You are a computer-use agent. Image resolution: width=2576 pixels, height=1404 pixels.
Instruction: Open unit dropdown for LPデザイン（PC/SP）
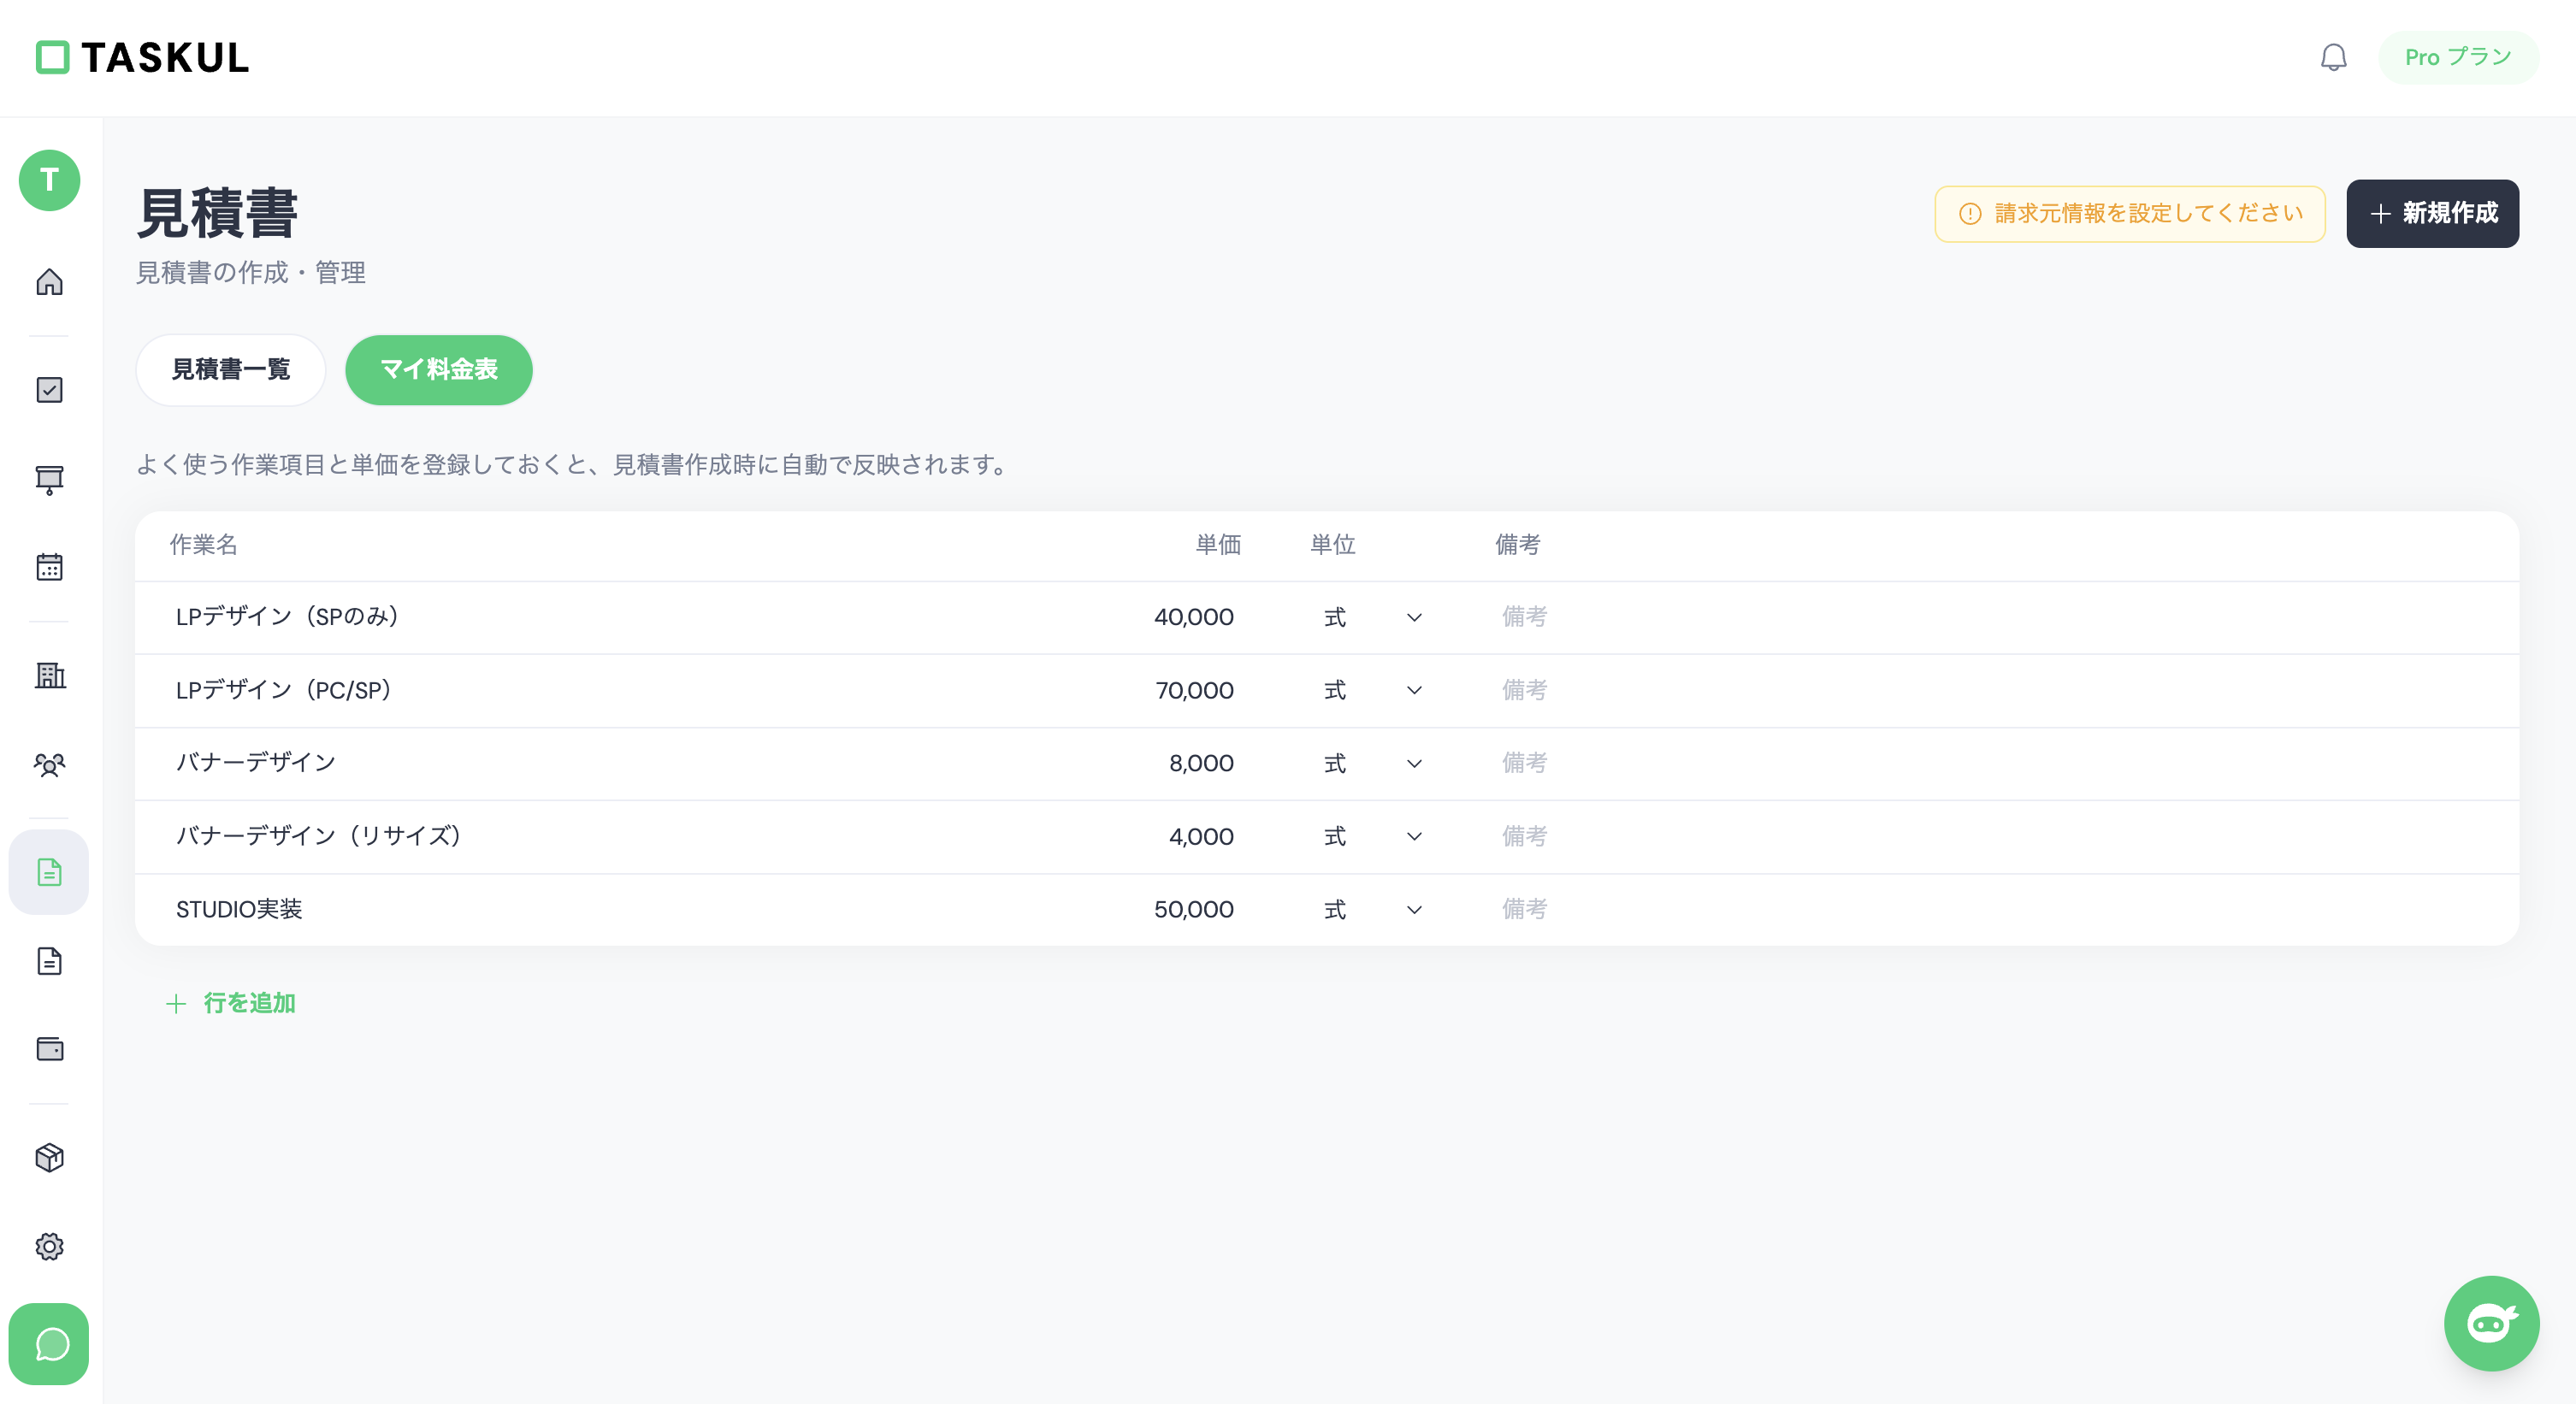pos(1372,690)
